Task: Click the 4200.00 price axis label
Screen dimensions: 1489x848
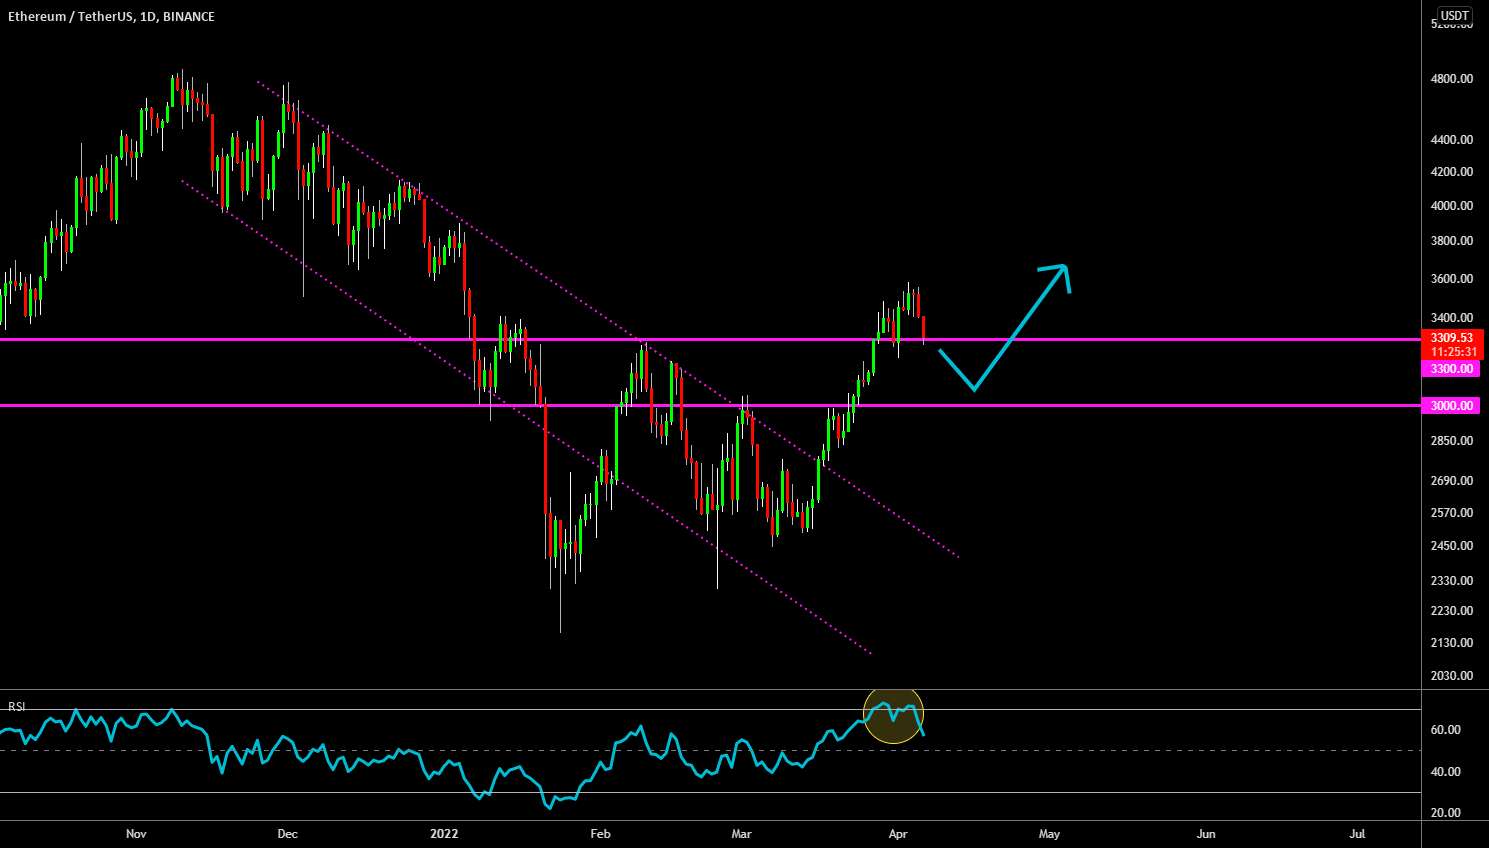Action: pyautogui.click(x=1452, y=172)
